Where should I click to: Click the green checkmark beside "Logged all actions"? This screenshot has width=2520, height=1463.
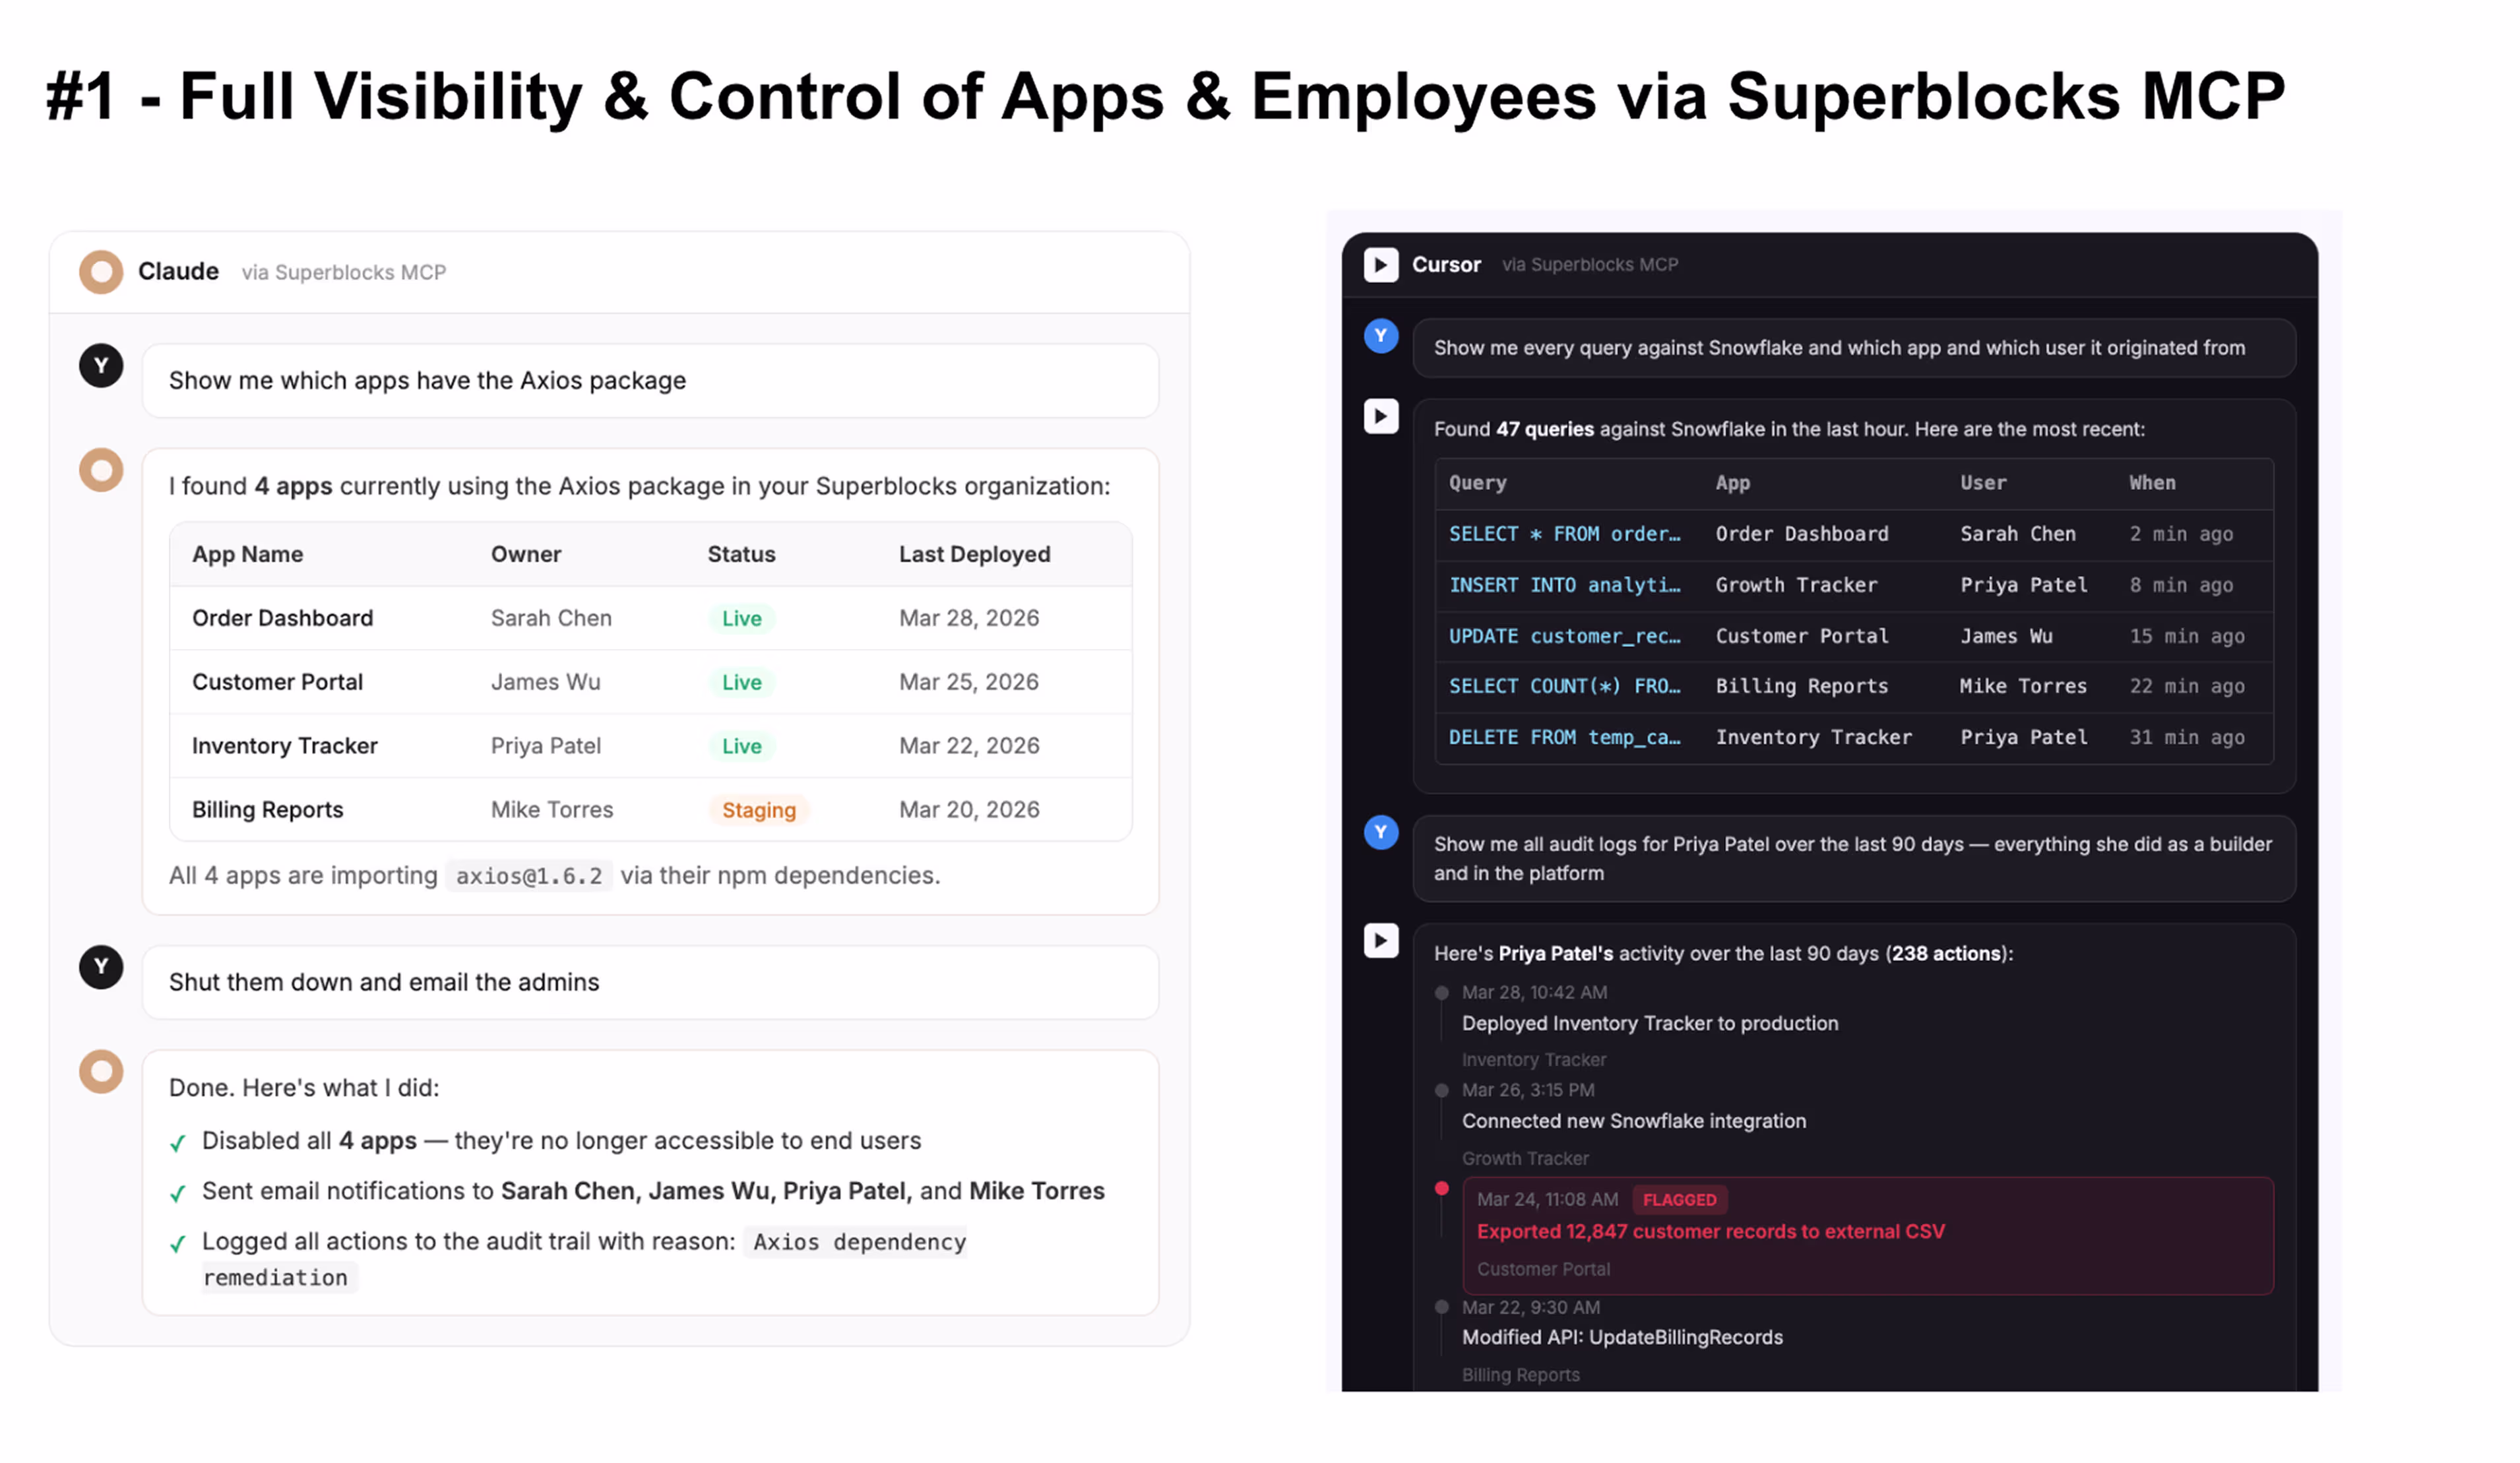[x=178, y=1244]
